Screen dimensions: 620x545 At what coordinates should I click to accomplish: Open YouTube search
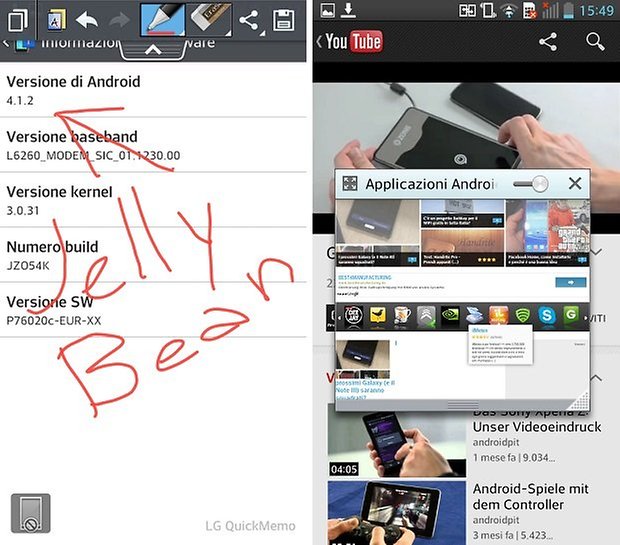tap(595, 42)
